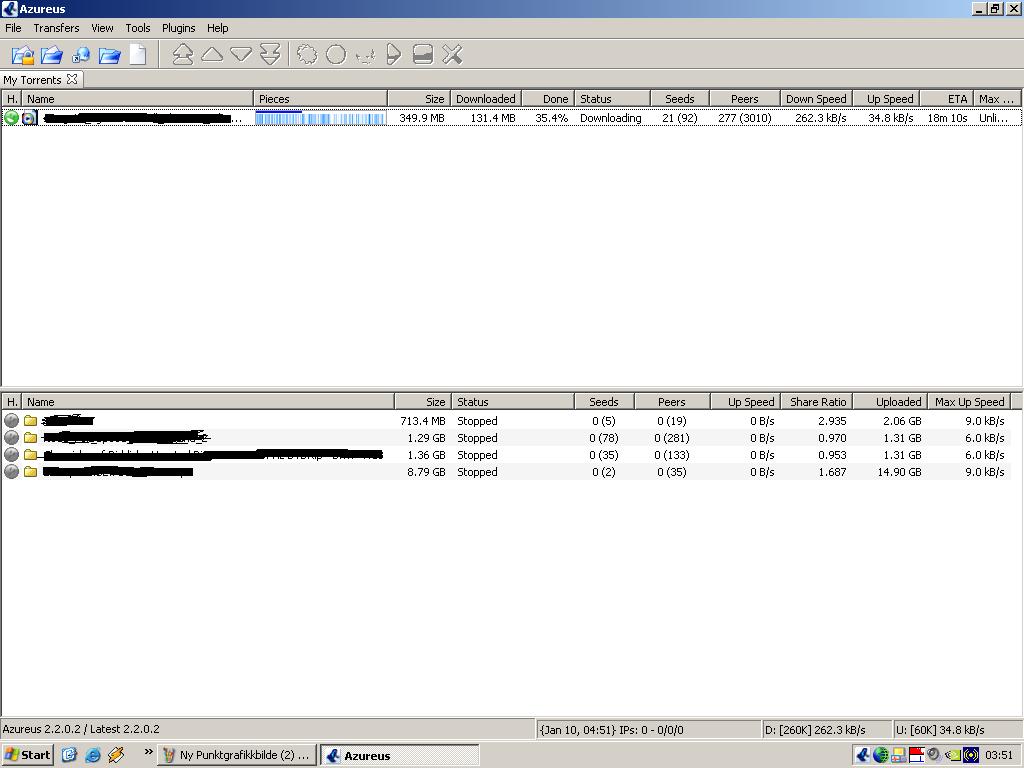This screenshot has width=1024, height=768.
Task: Click folder icon of 1.36 GB torrent
Action: pyautogui.click(x=30, y=455)
